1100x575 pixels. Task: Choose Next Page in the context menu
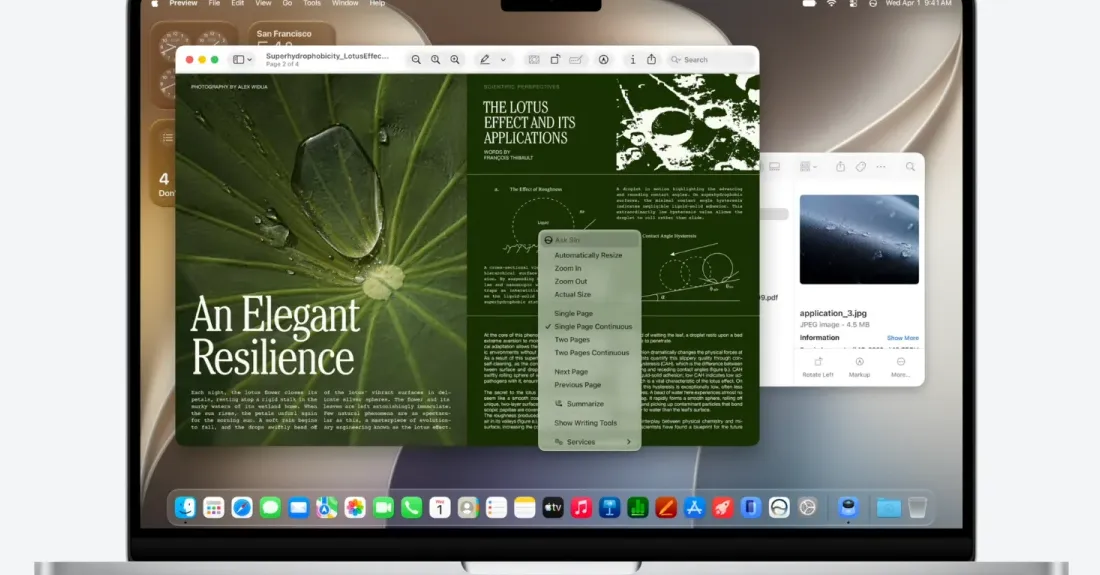(x=571, y=372)
